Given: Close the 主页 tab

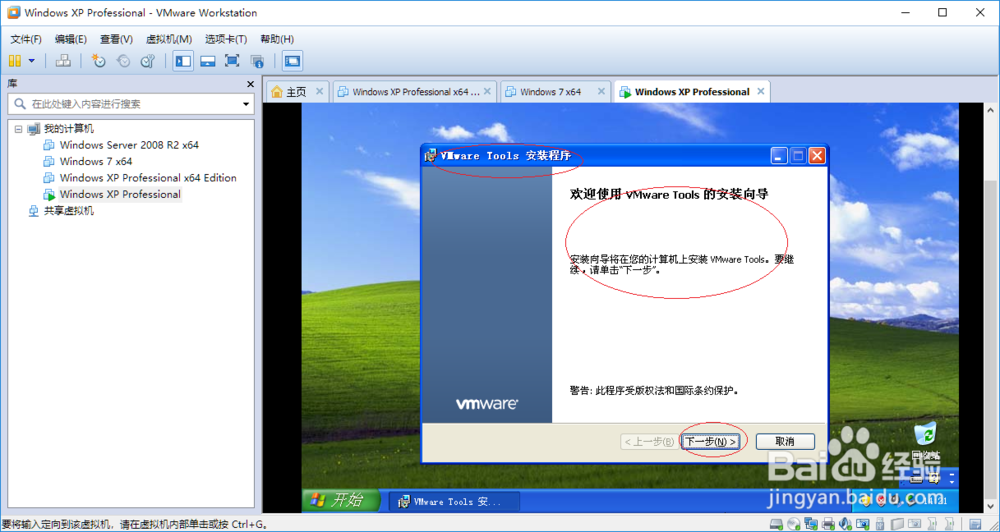Looking at the screenshot, I should click(320, 91).
